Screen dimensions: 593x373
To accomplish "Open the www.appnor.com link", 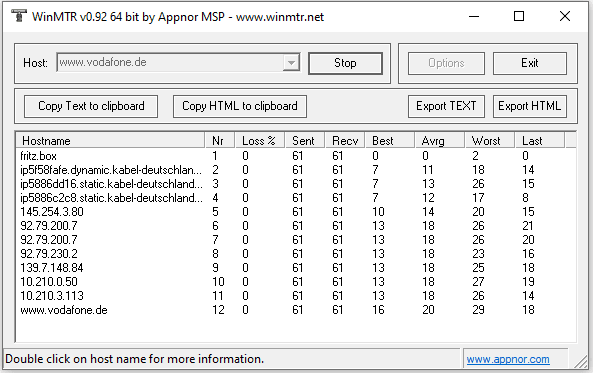I will [x=508, y=359].
